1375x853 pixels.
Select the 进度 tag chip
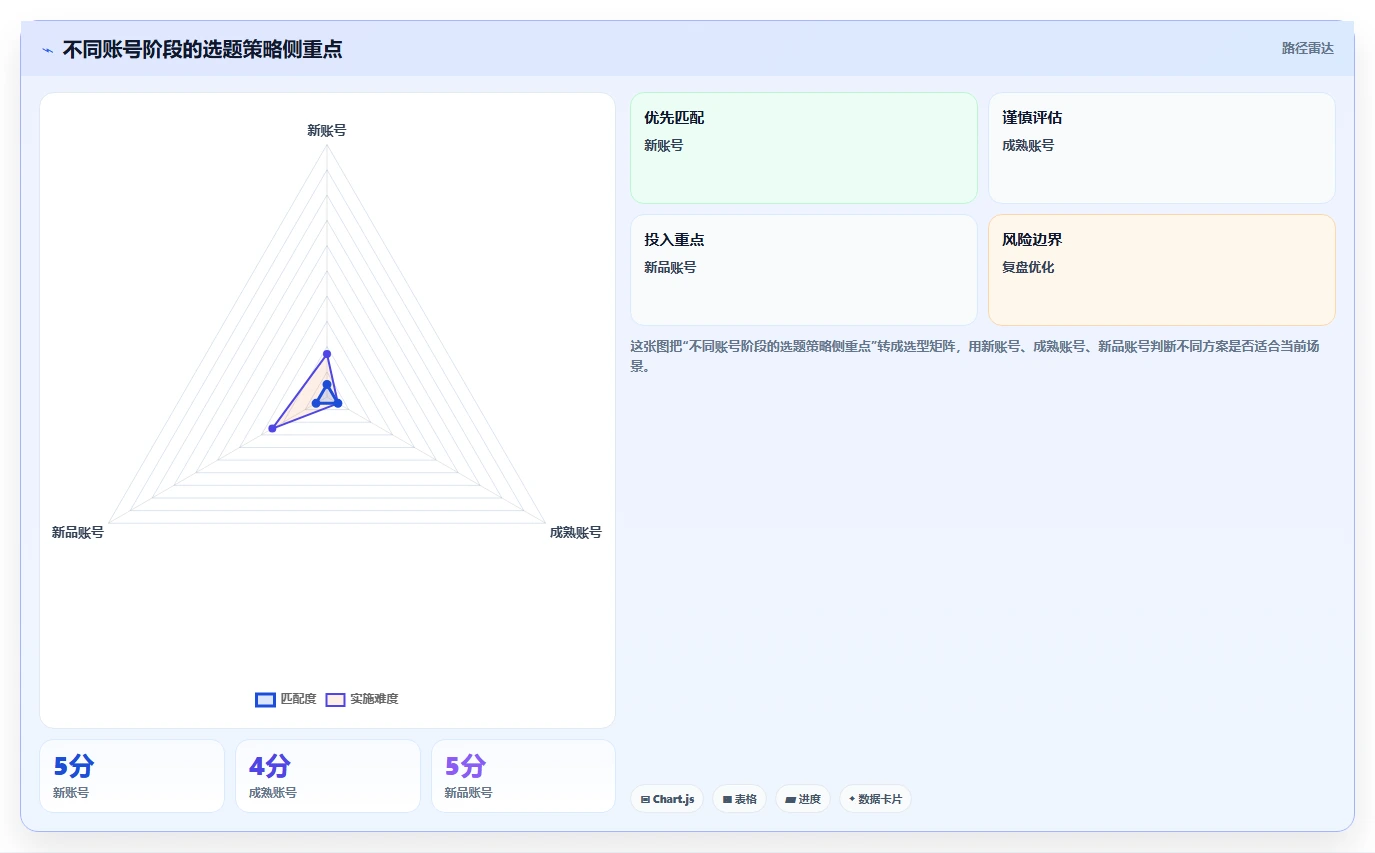pyautogui.click(x=803, y=799)
